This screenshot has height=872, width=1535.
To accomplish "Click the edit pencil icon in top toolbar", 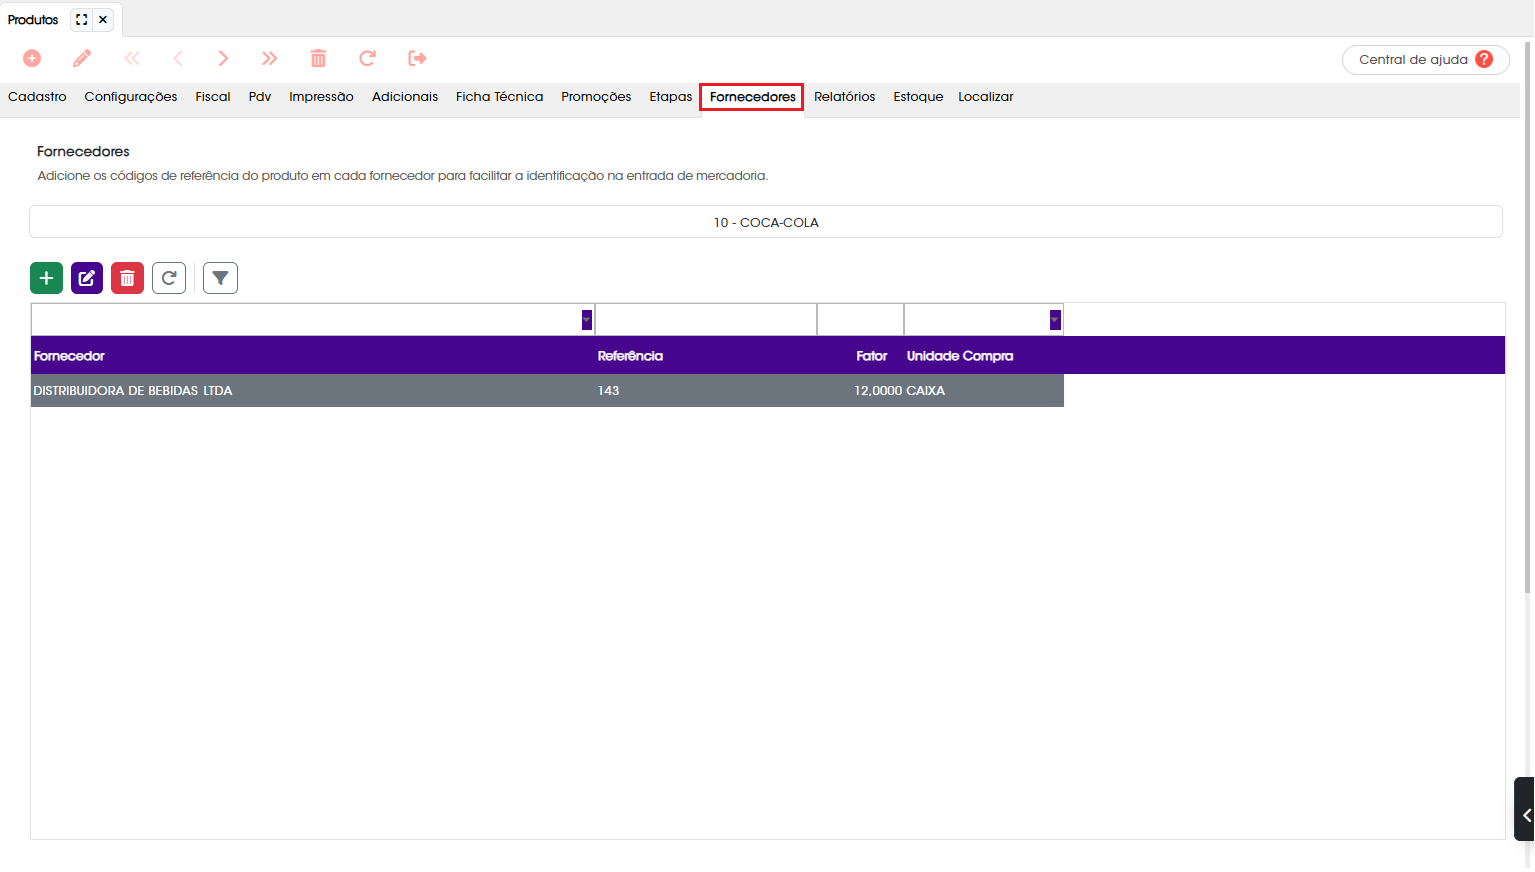I will [x=82, y=58].
